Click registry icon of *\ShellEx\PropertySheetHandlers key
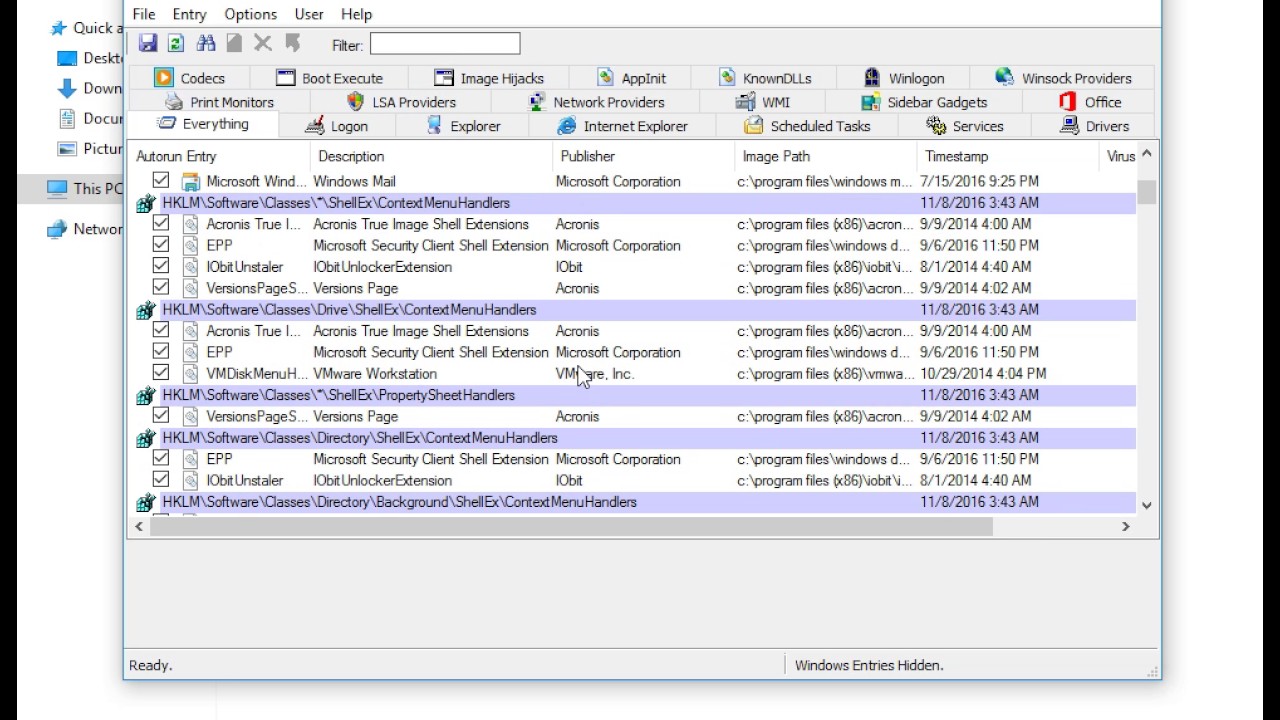This screenshot has height=720, width=1280. [x=145, y=395]
